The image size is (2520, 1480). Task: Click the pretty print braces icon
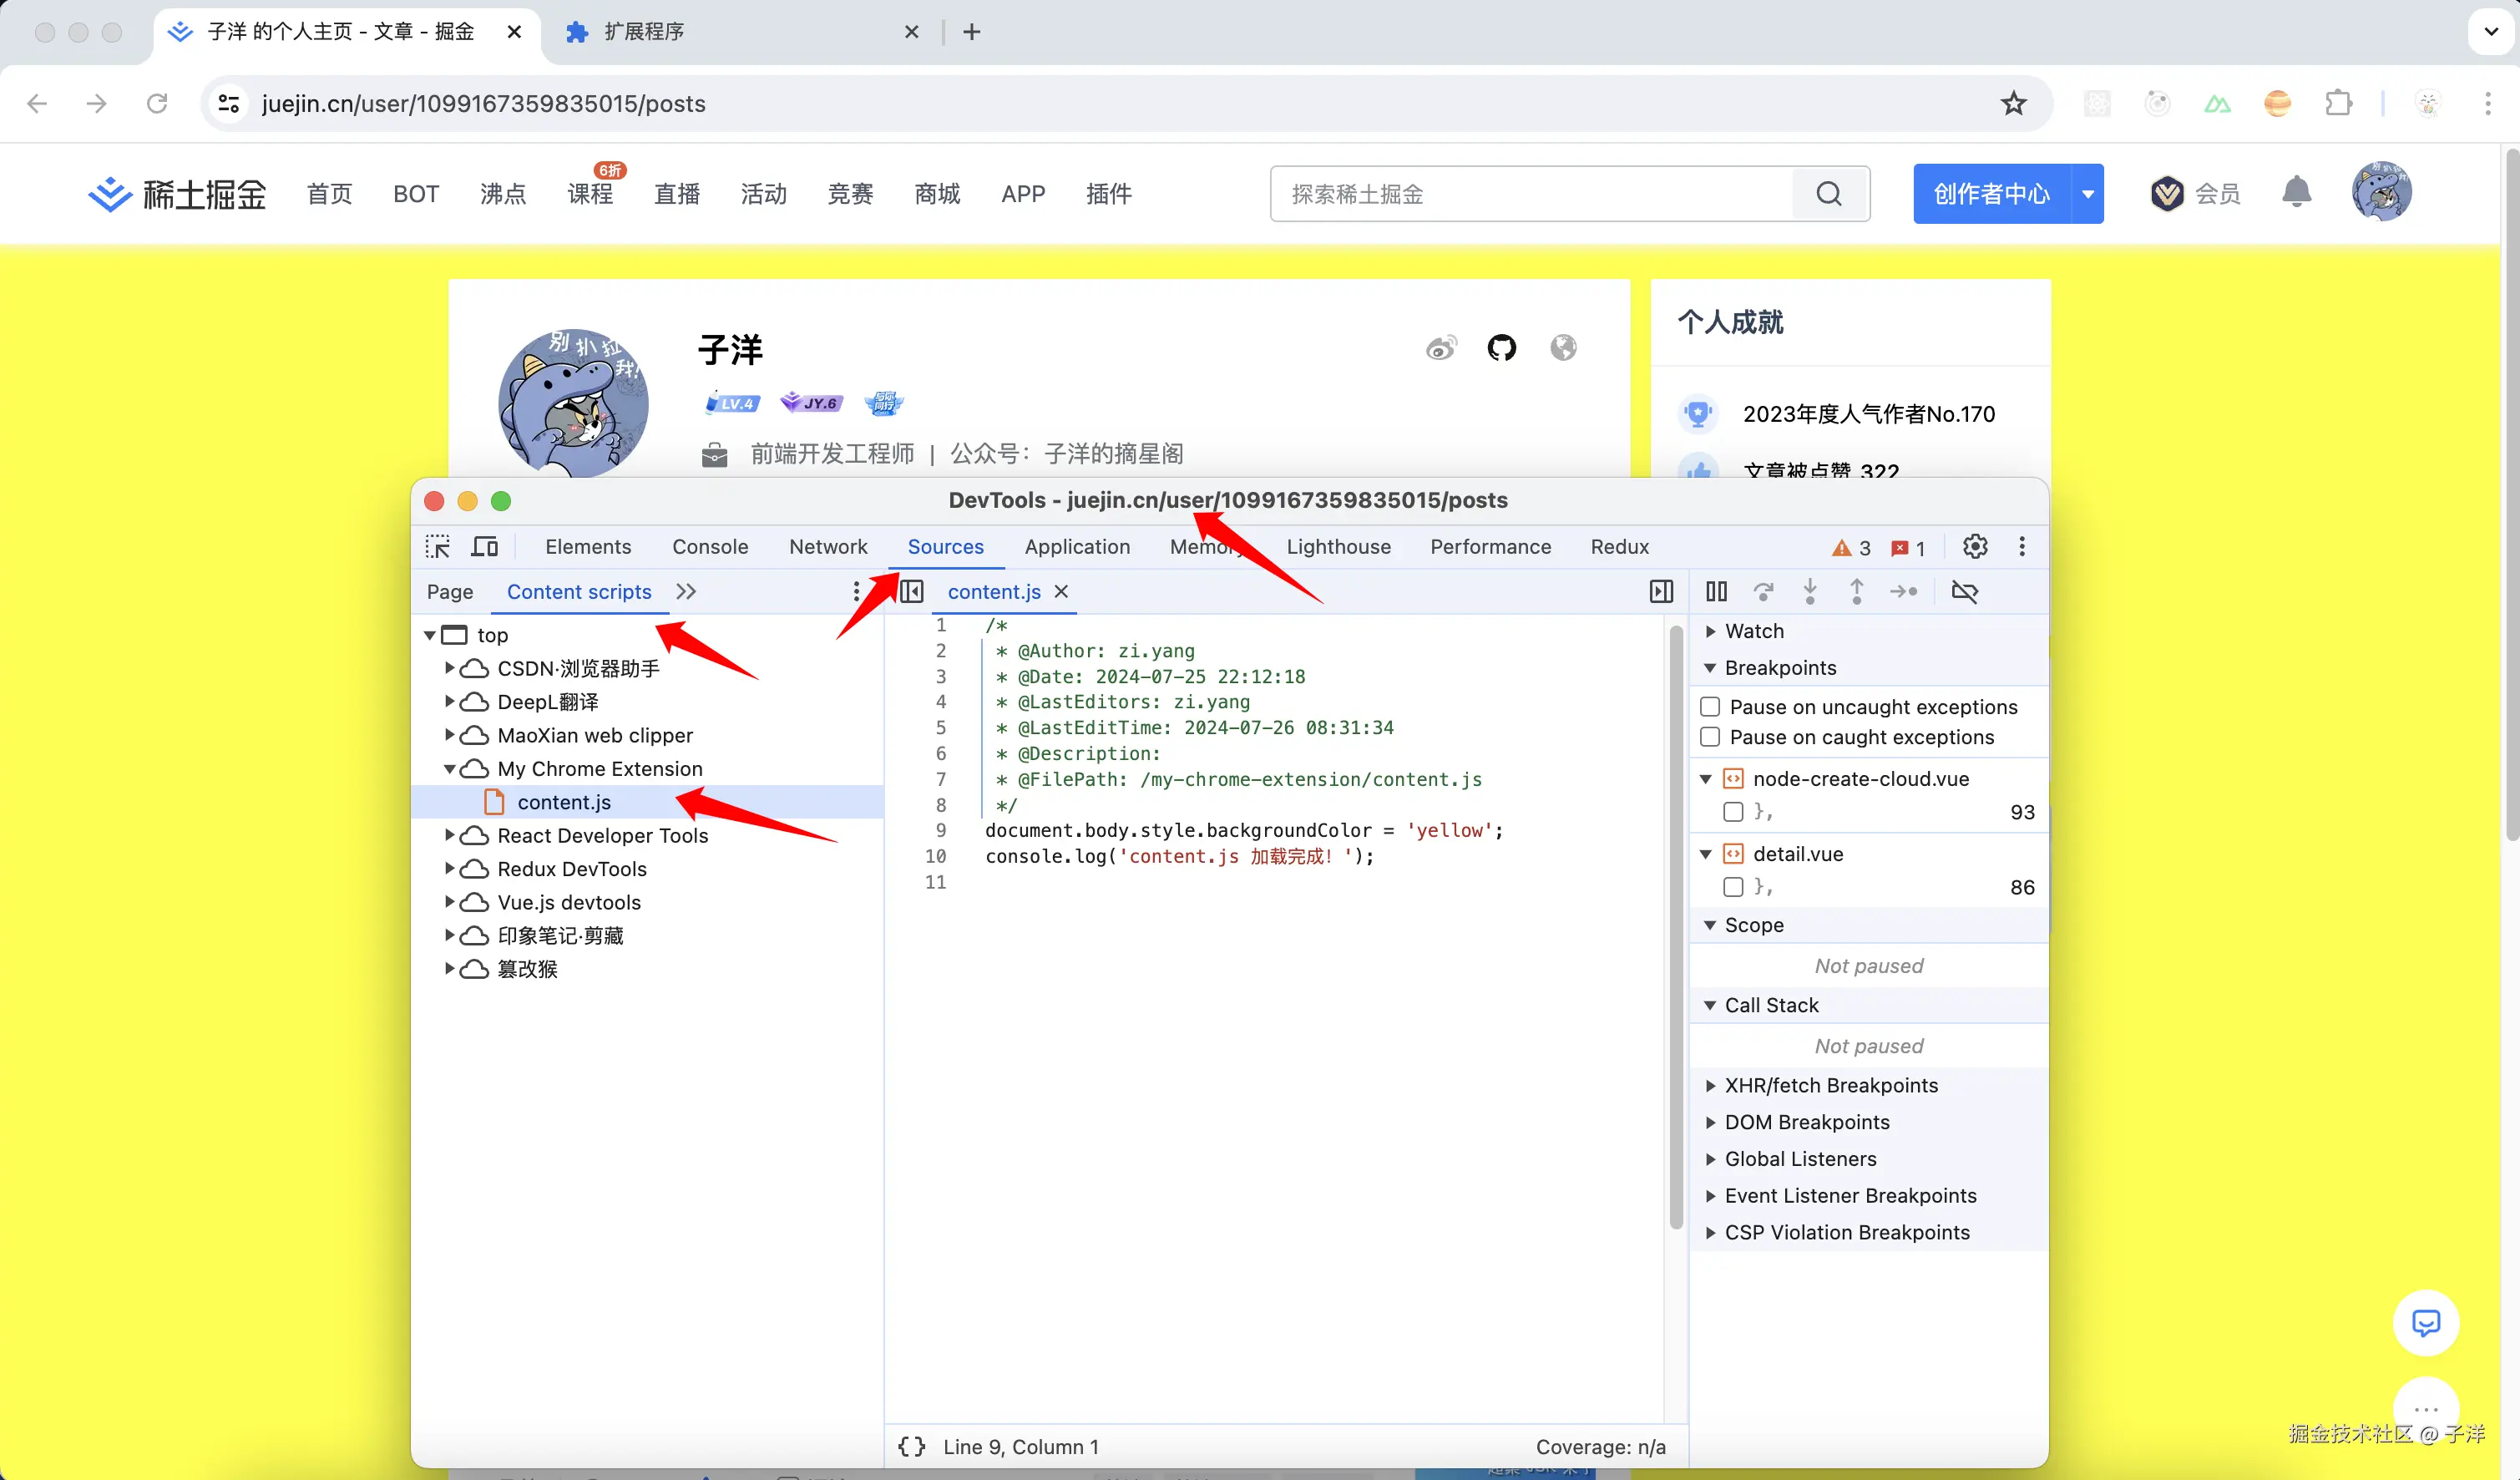click(911, 1446)
